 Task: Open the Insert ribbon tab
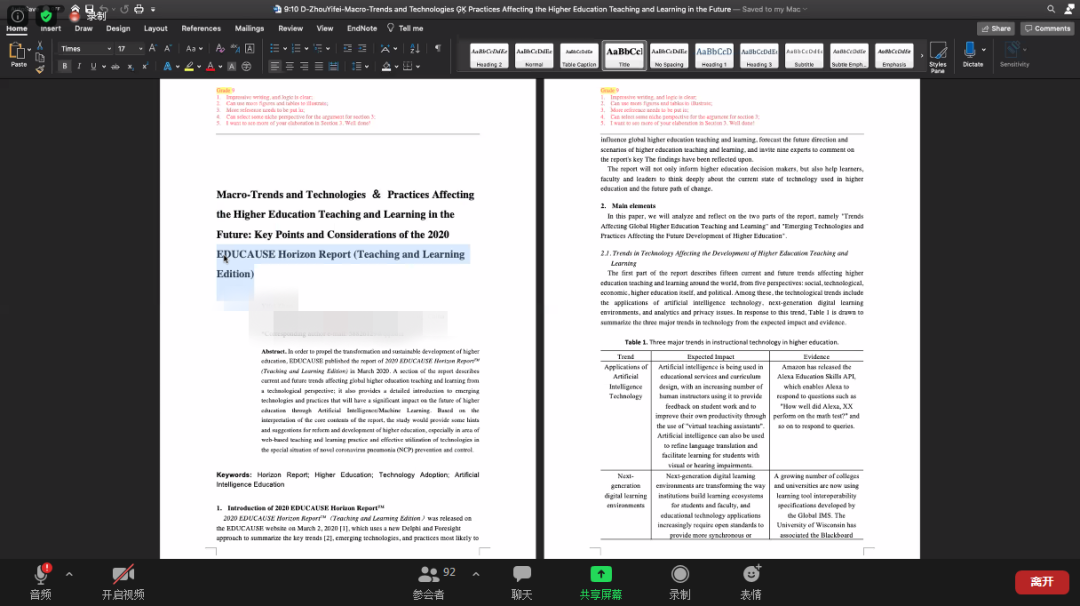pos(50,28)
